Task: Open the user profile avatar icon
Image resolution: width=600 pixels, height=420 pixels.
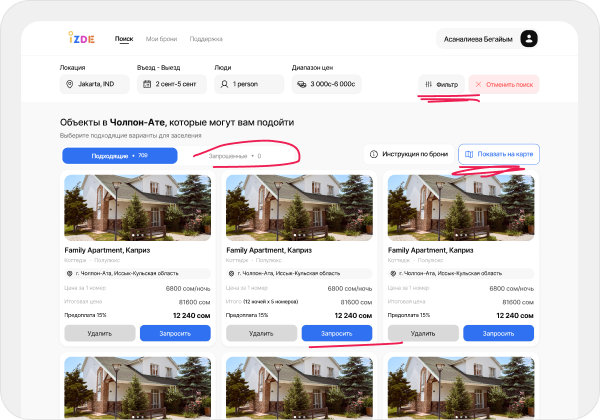Action: (529, 39)
